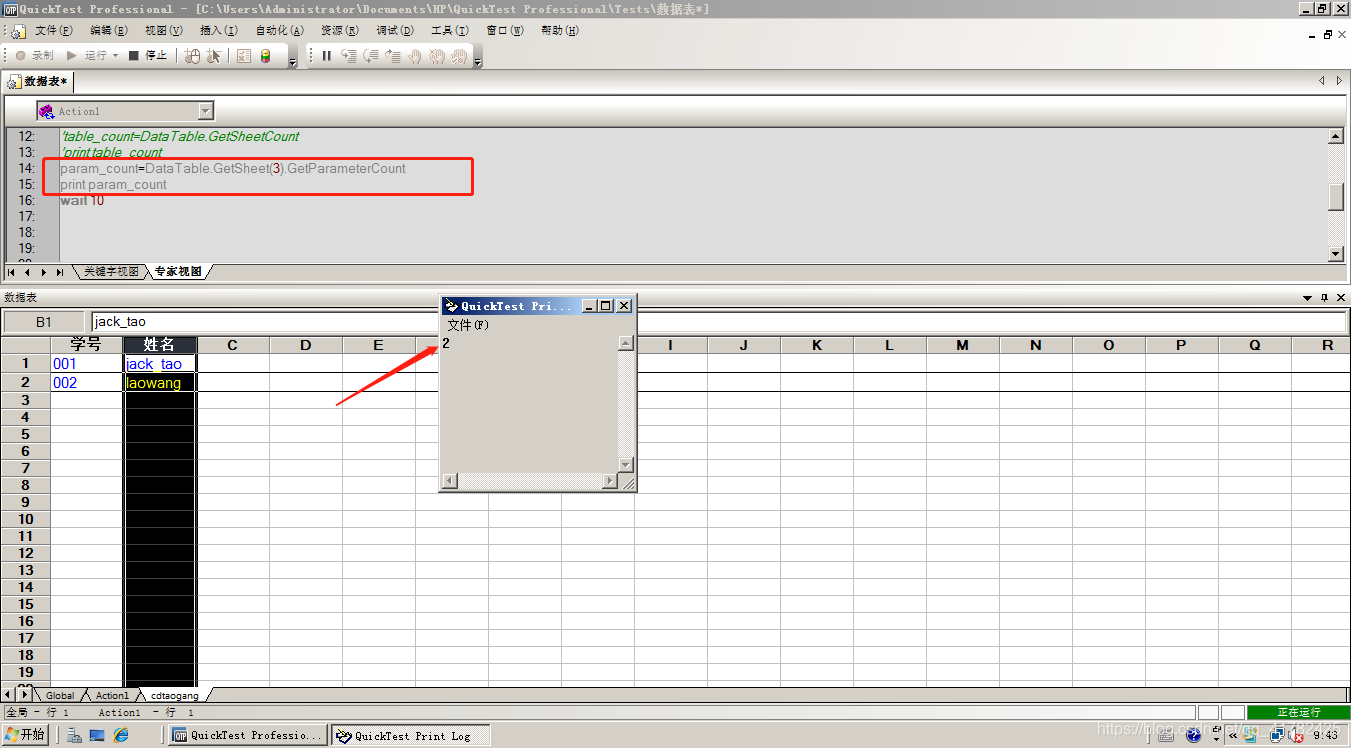The width and height of the screenshot is (1351, 748).
Task: Click the blue help question-mark tray icon
Action: (1193, 735)
